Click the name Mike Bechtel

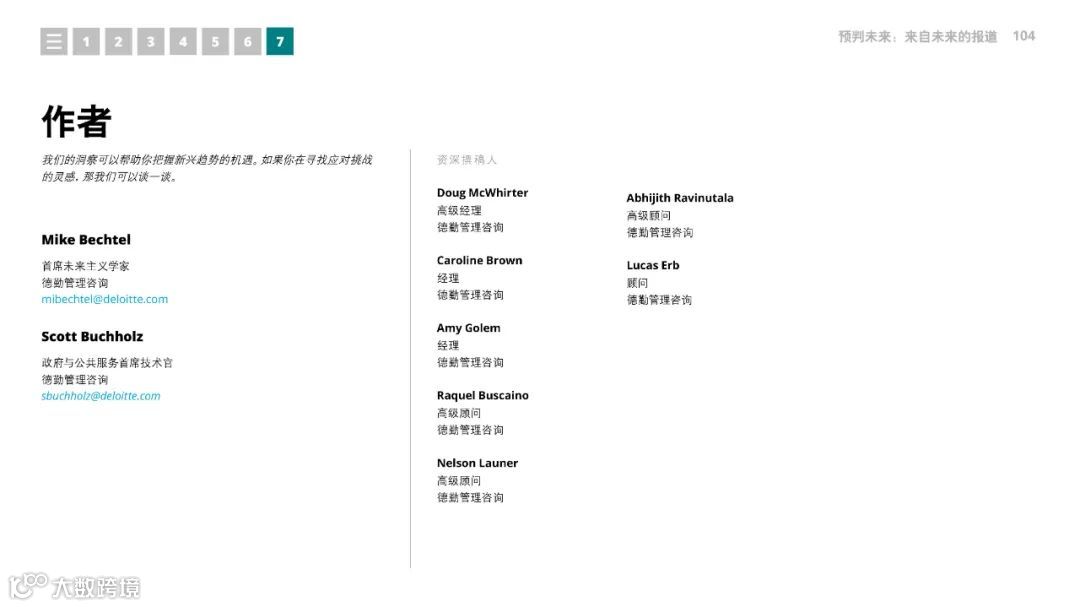86,240
